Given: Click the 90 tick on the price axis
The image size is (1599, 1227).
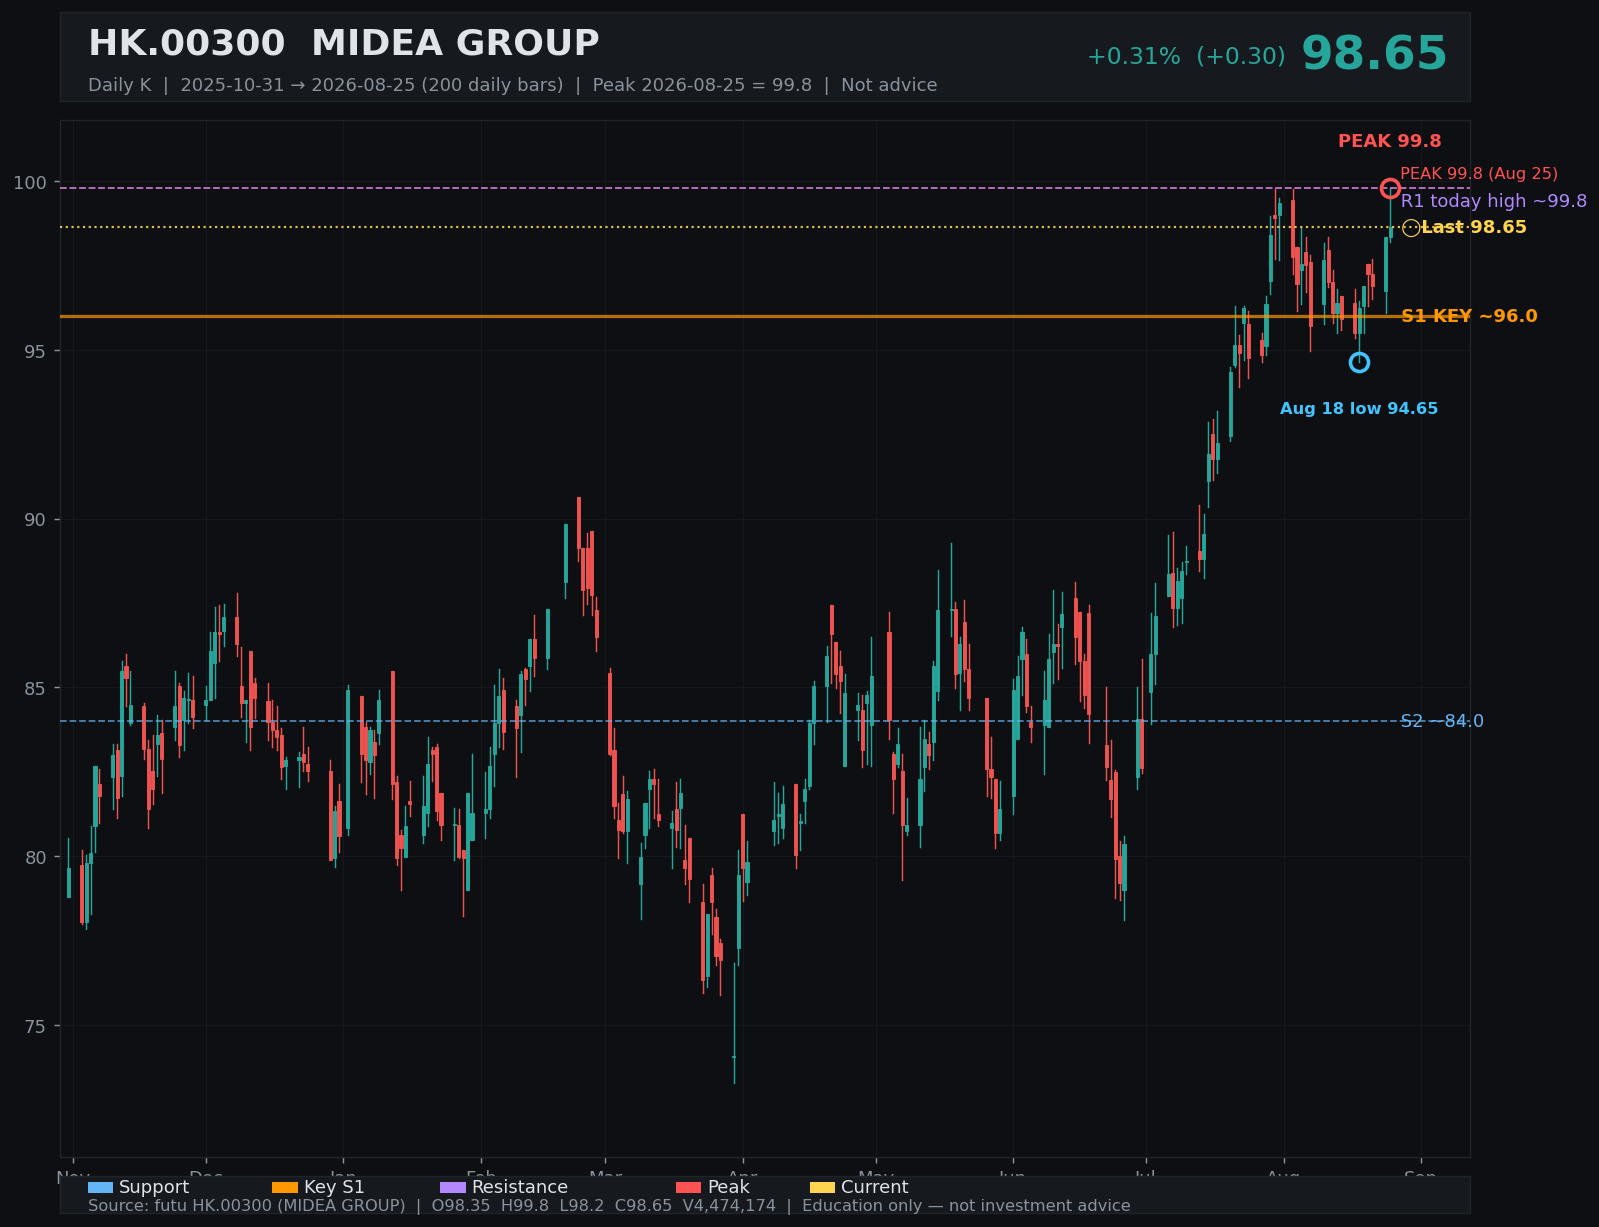Looking at the screenshot, I should [x=36, y=520].
